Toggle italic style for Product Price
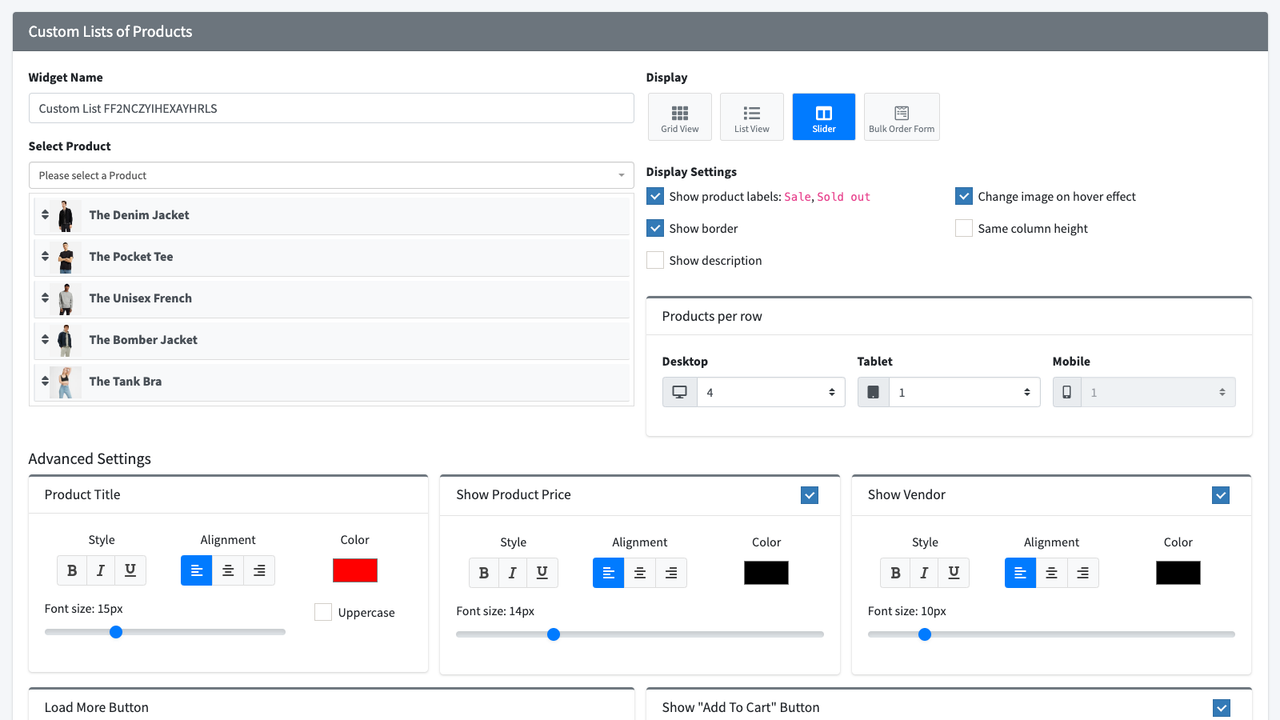Image resolution: width=1280 pixels, height=720 pixels. point(513,573)
